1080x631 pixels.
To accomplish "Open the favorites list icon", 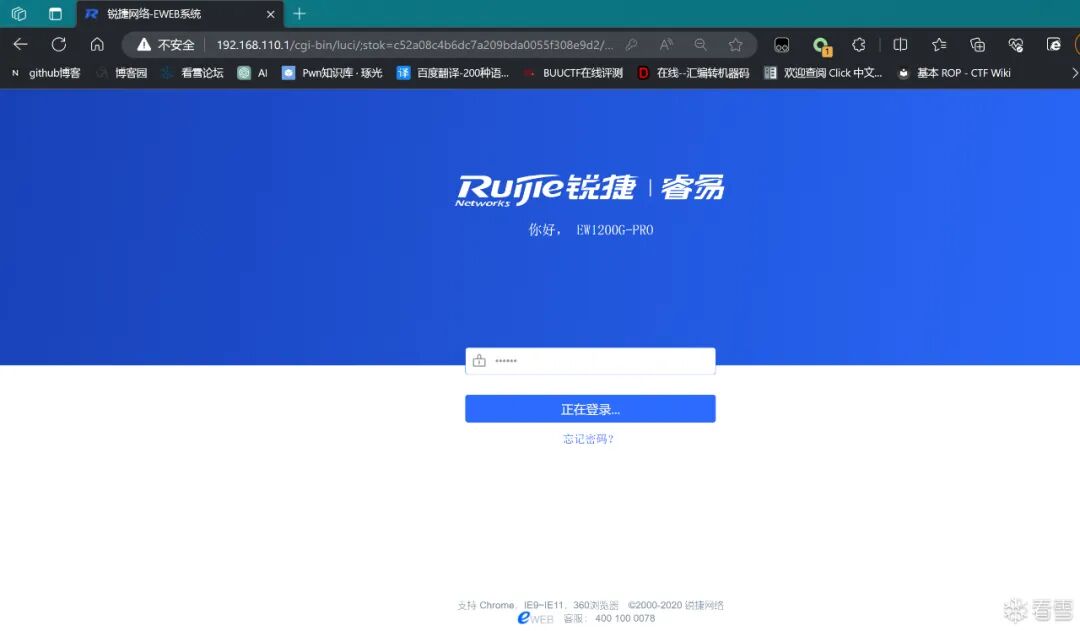I will click(939, 45).
